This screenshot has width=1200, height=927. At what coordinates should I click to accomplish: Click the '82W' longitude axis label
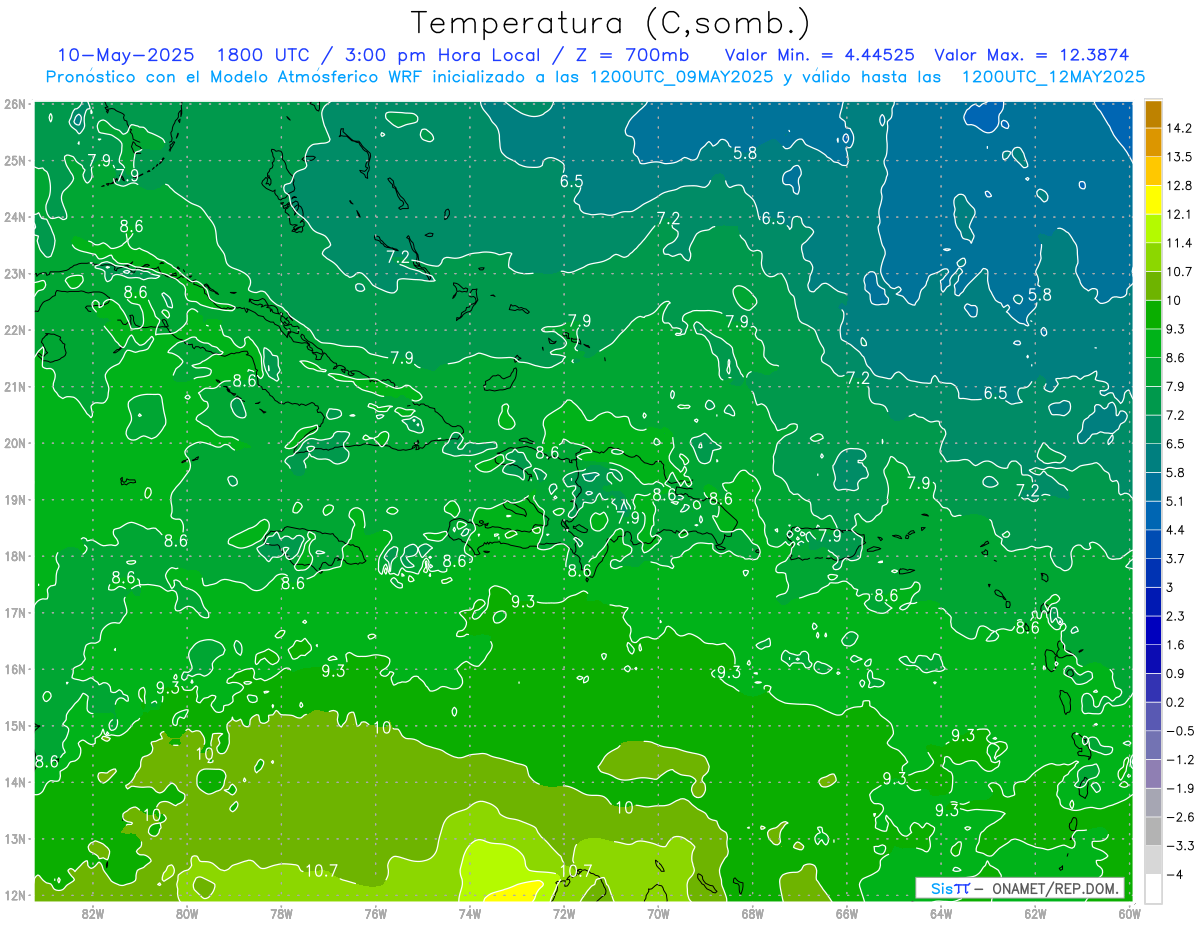tap(93, 913)
